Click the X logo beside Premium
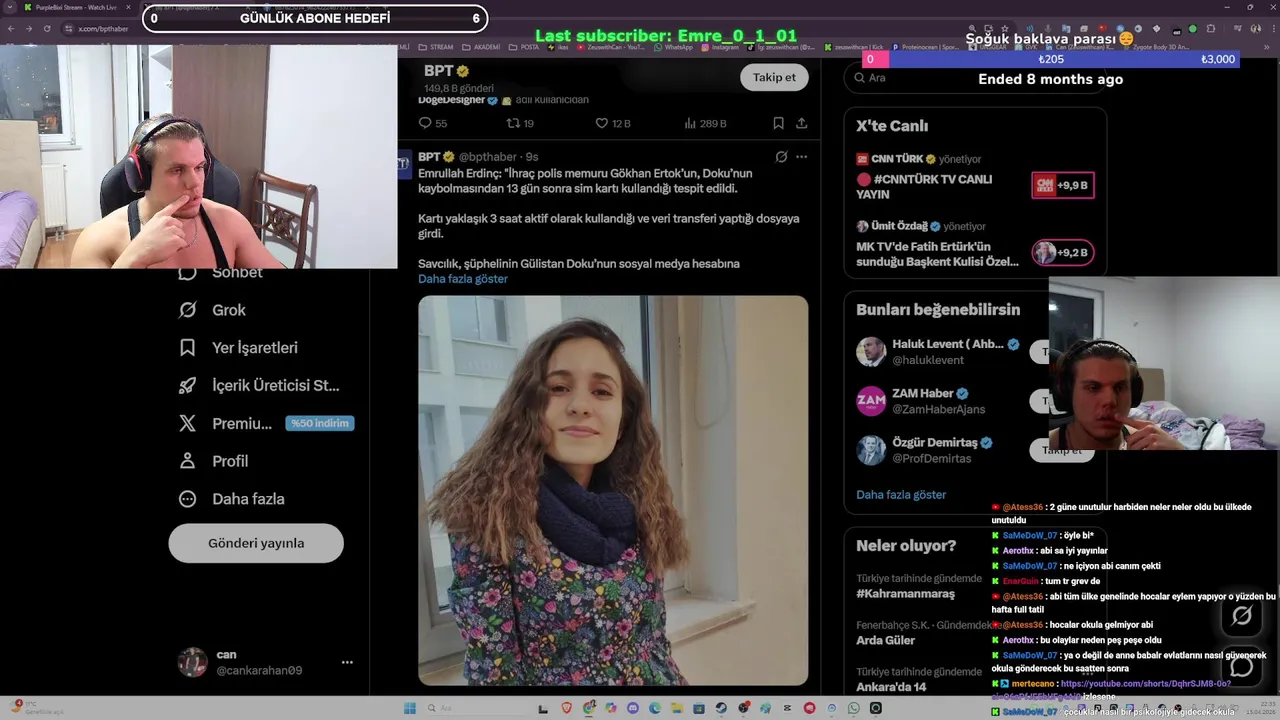The width and height of the screenshot is (1280, 720). coord(187,423)
